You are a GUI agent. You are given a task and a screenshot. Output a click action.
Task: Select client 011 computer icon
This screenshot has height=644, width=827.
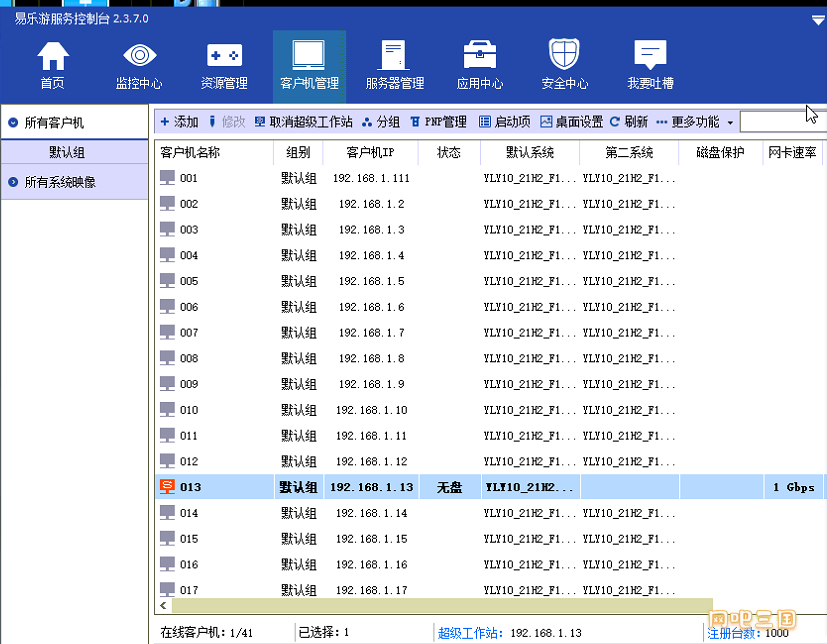pyautogui.click(x=167, y=436)
